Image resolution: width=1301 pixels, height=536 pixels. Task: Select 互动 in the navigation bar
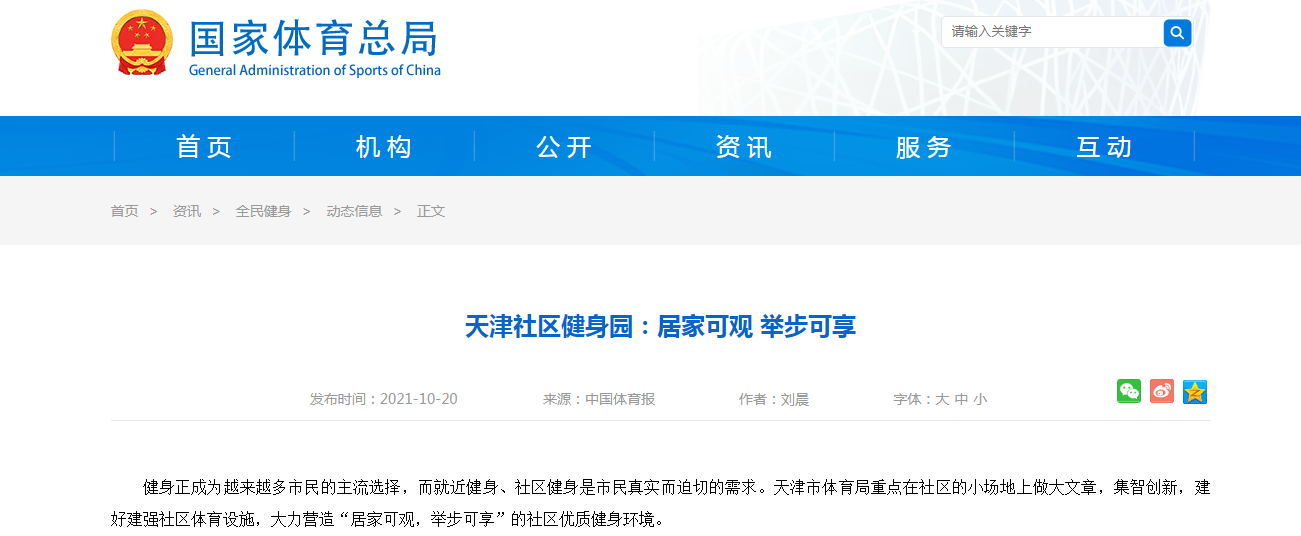coord(1104,147)
